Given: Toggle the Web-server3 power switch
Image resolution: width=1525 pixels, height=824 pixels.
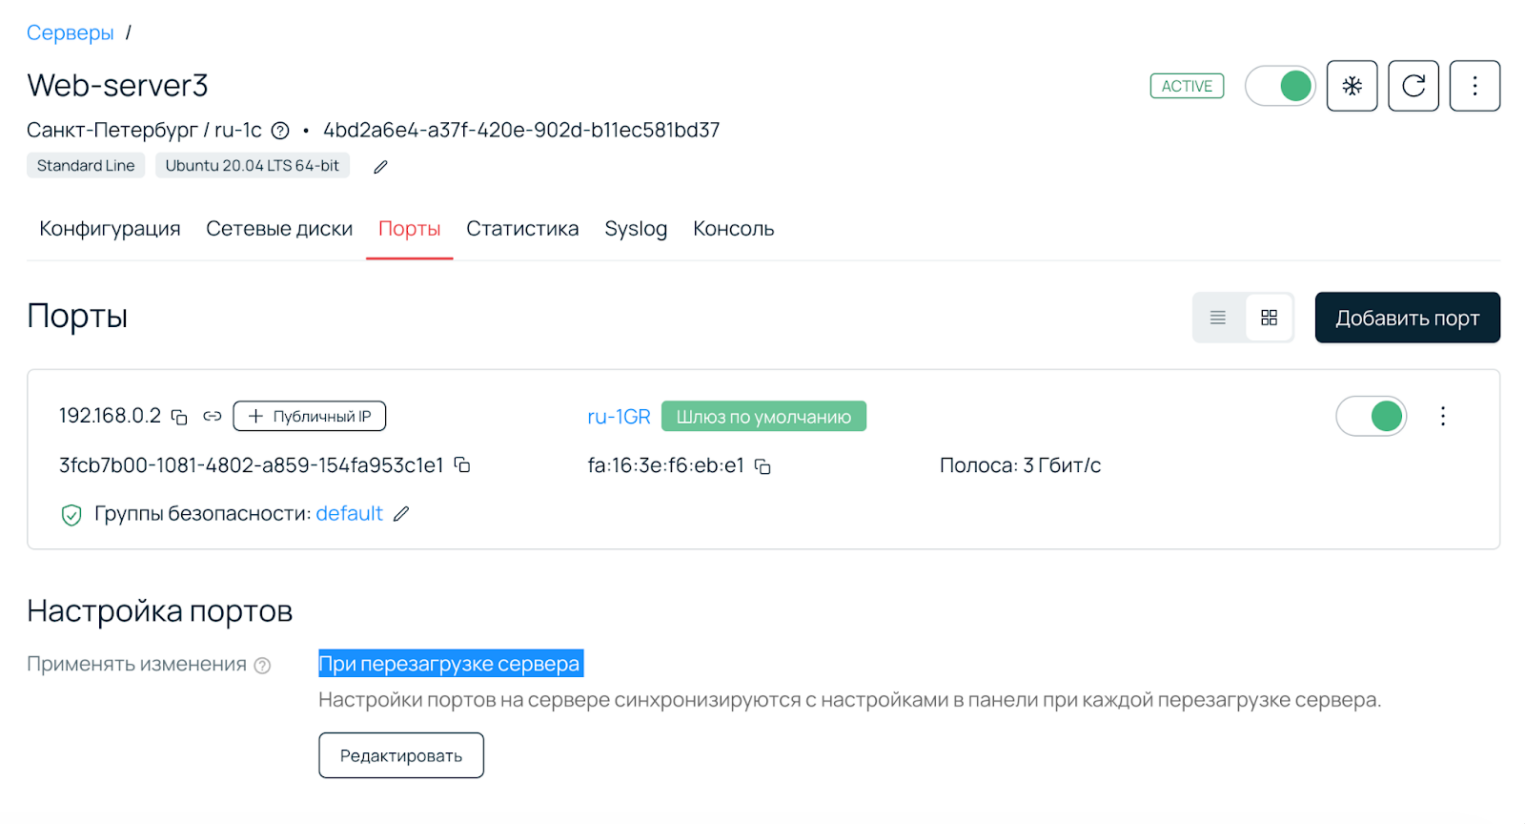Looking at the screenshot, I should 1280,85.
